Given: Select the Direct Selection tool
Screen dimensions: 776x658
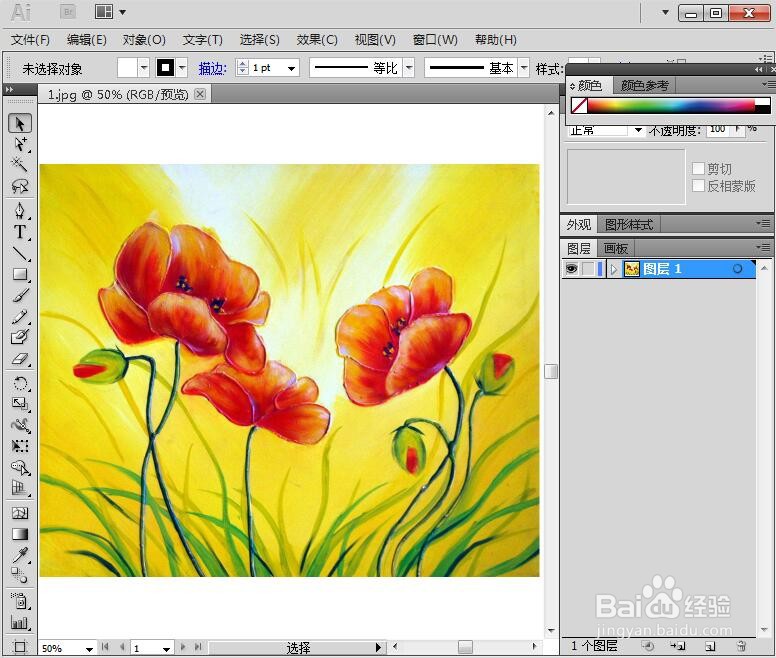Looking at the screenshot, I should point(20,144).
